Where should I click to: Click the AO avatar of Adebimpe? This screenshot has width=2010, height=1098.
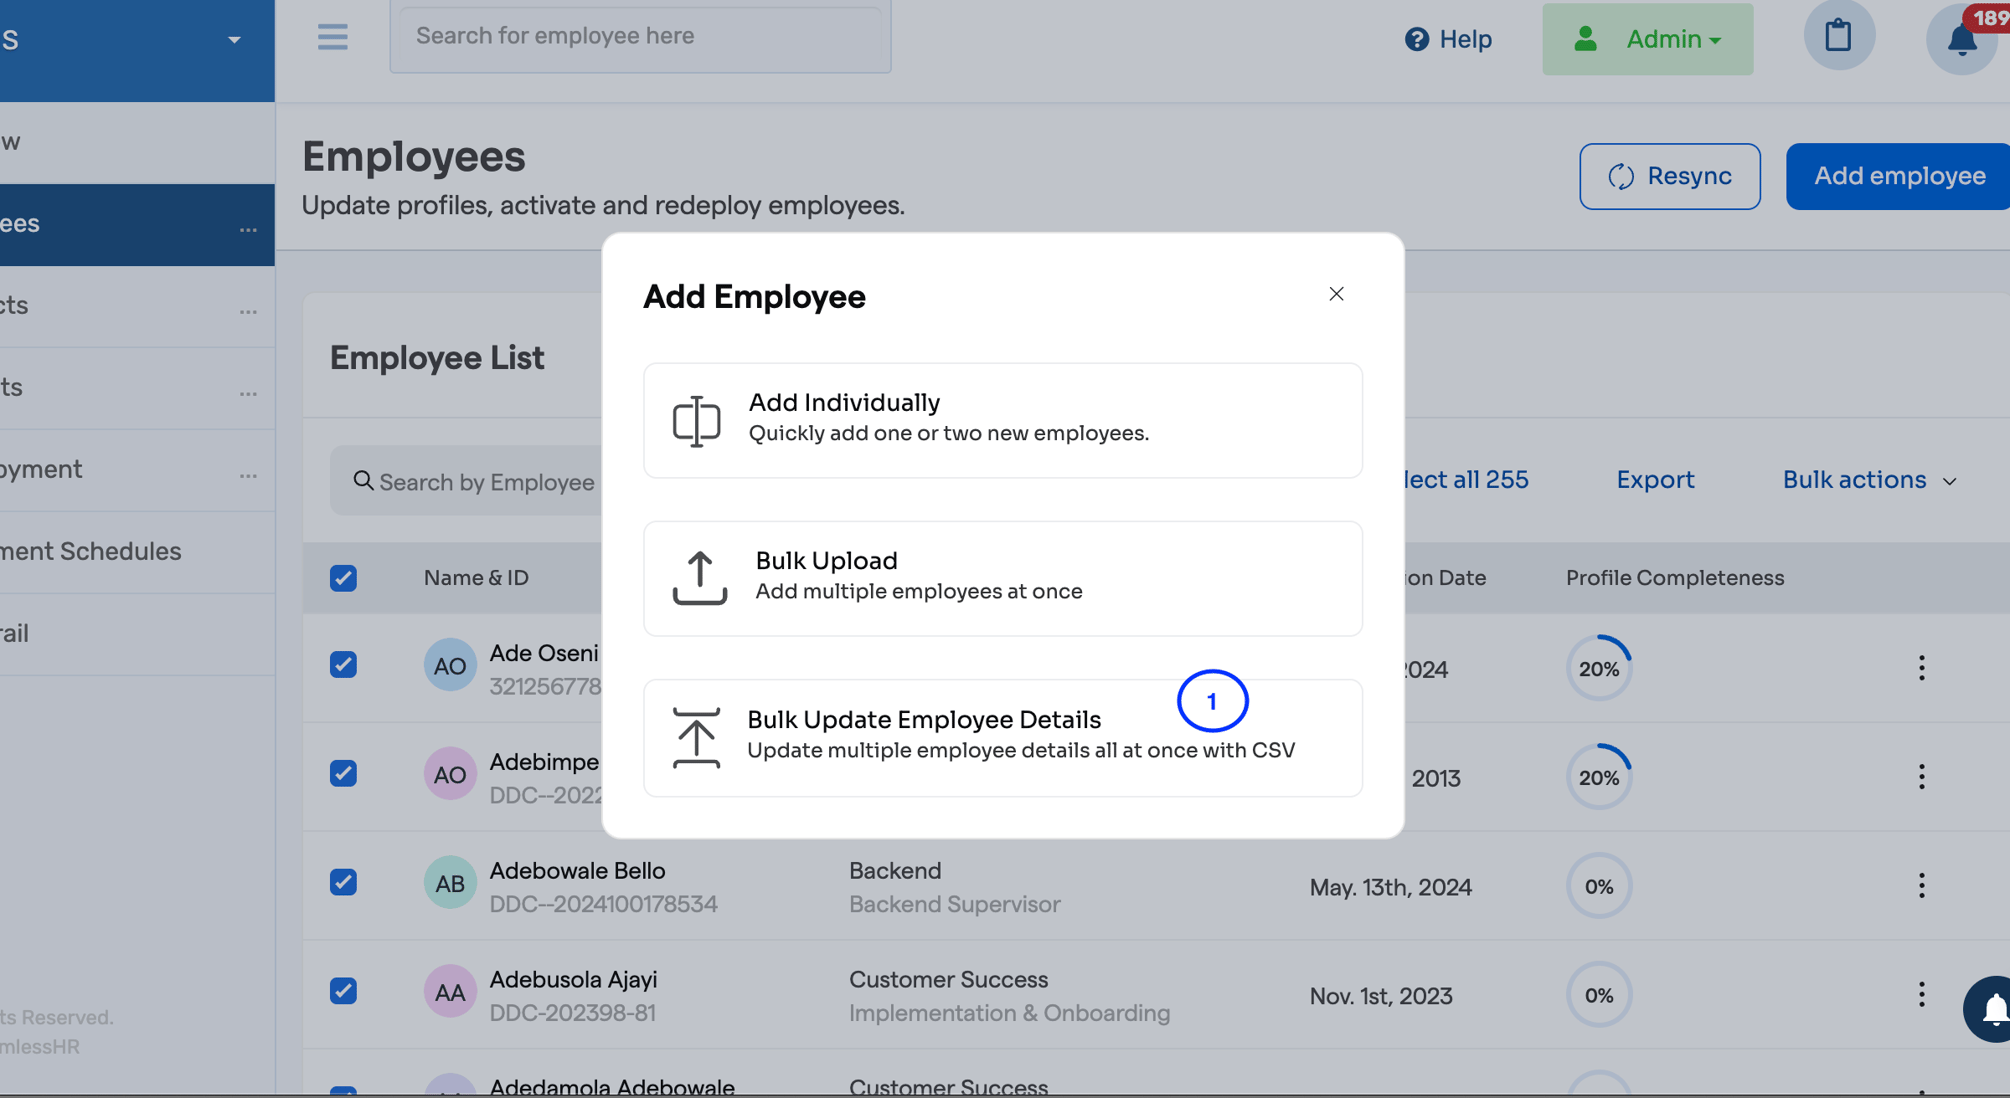(x=450, y=774)
